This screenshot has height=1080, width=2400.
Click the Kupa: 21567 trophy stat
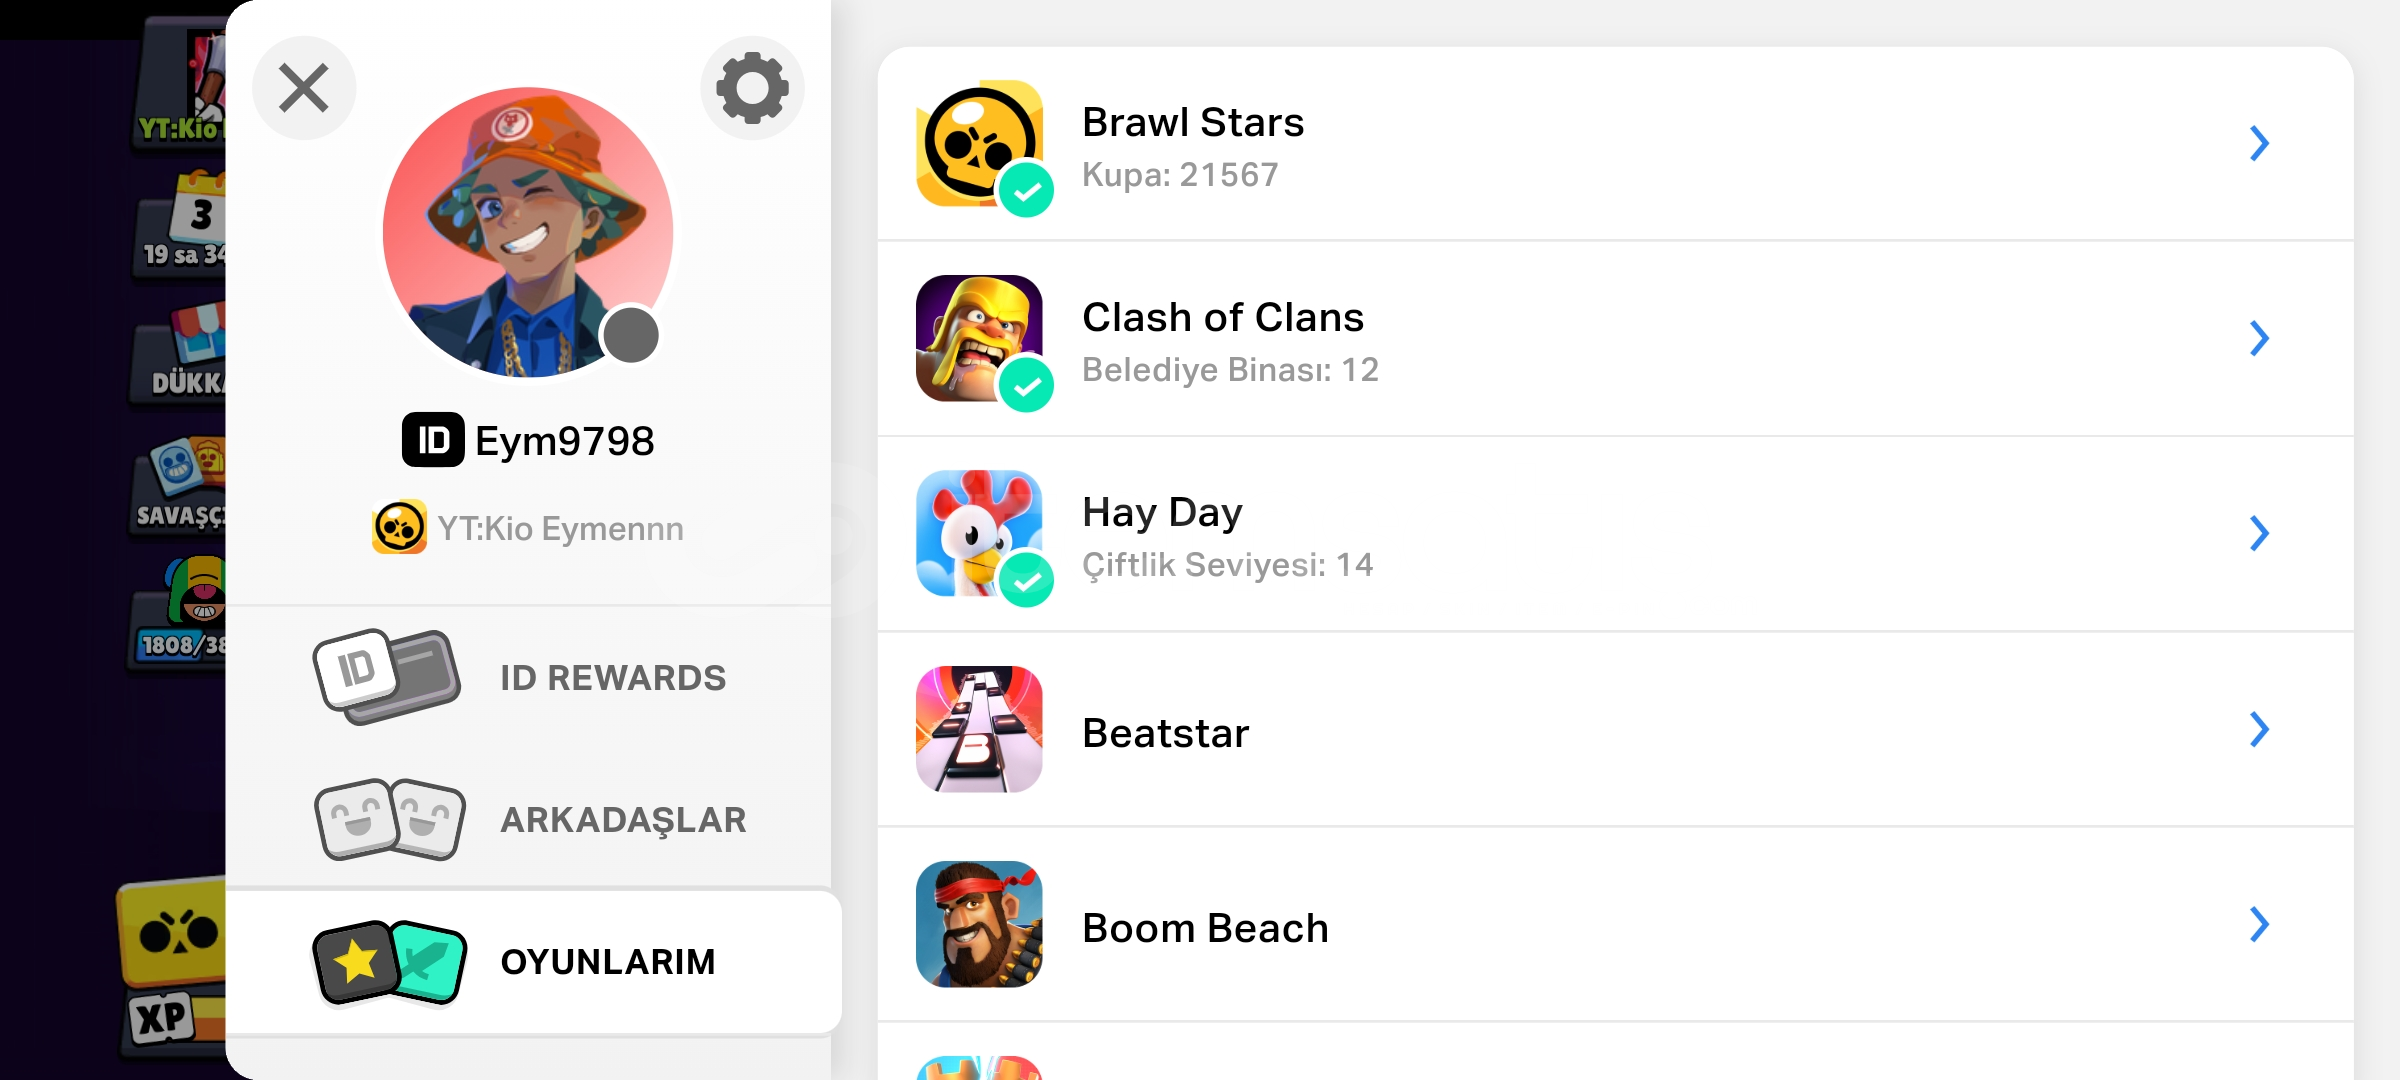[x=1180, y=174]
